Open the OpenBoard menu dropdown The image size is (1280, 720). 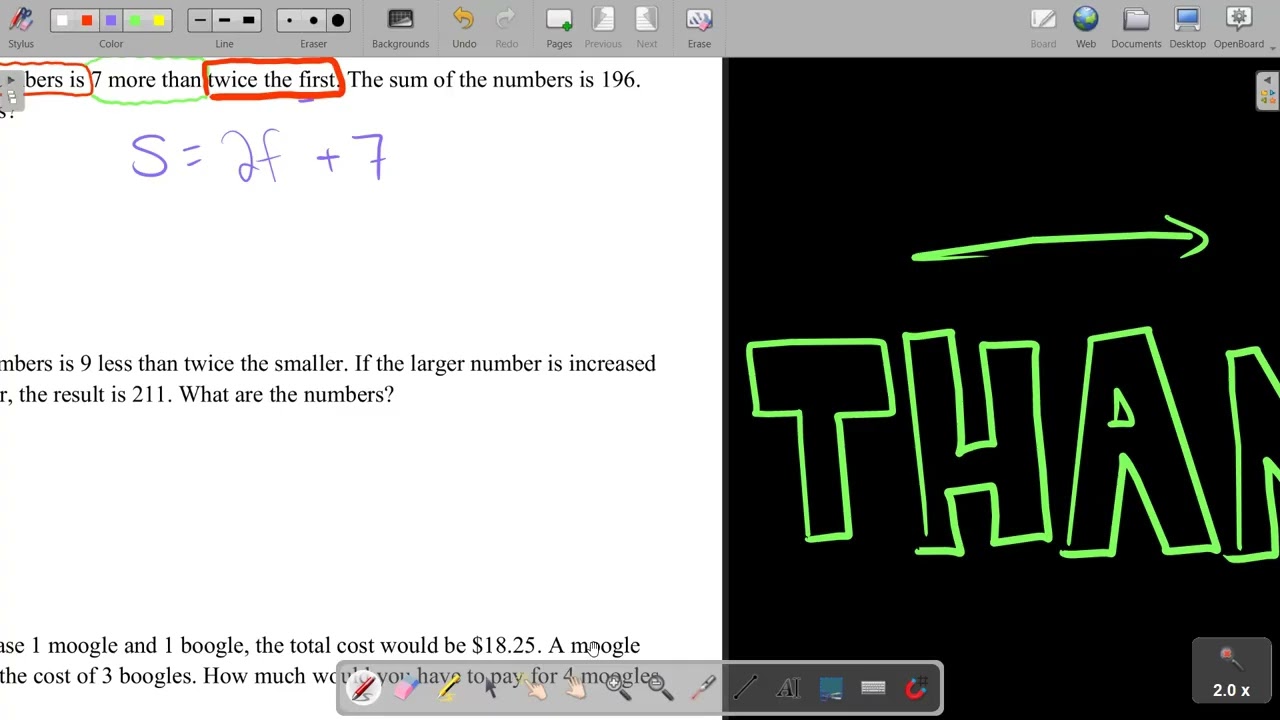(x=1239, y=27)
